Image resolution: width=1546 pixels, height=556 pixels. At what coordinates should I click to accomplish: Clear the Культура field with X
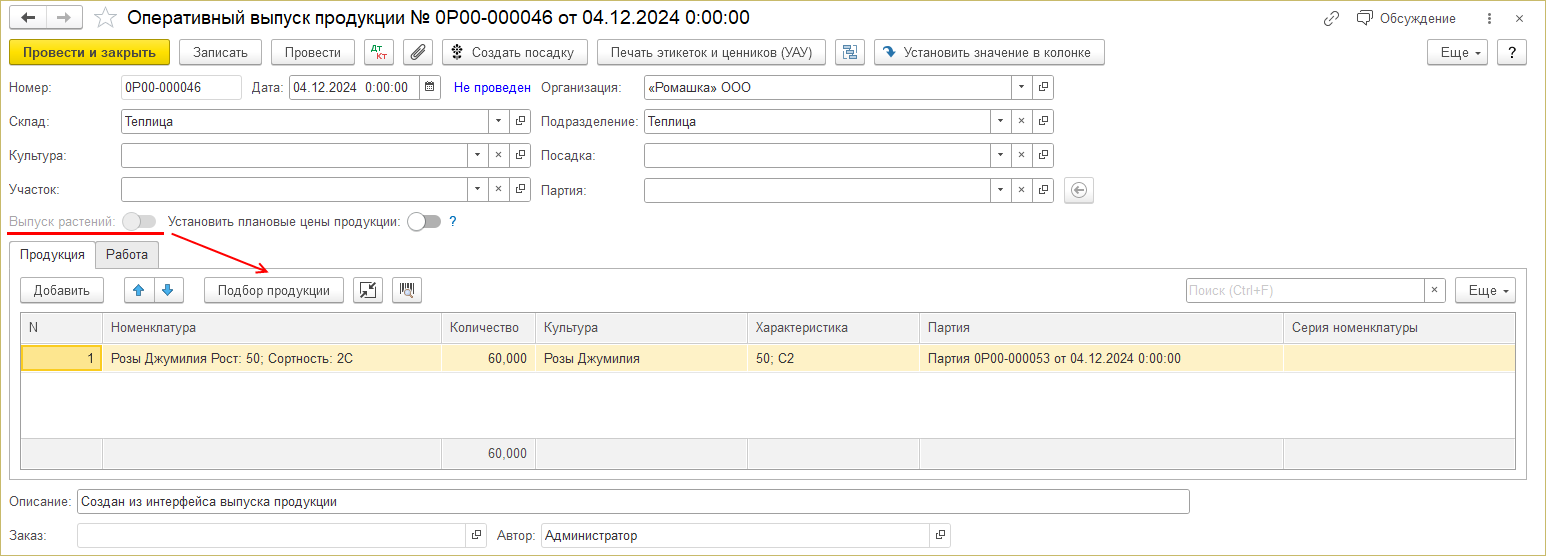[498, 155]
